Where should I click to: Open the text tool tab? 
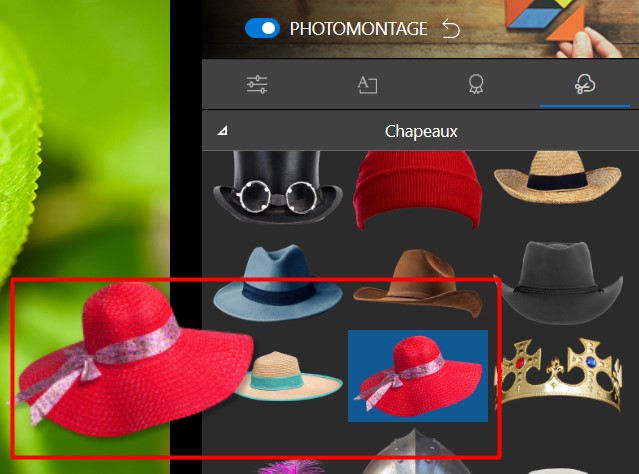(x=367, y=84)
